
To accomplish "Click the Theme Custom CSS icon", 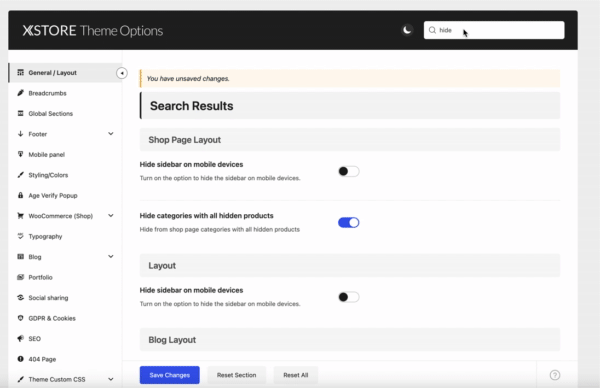I will pos(21,379).
